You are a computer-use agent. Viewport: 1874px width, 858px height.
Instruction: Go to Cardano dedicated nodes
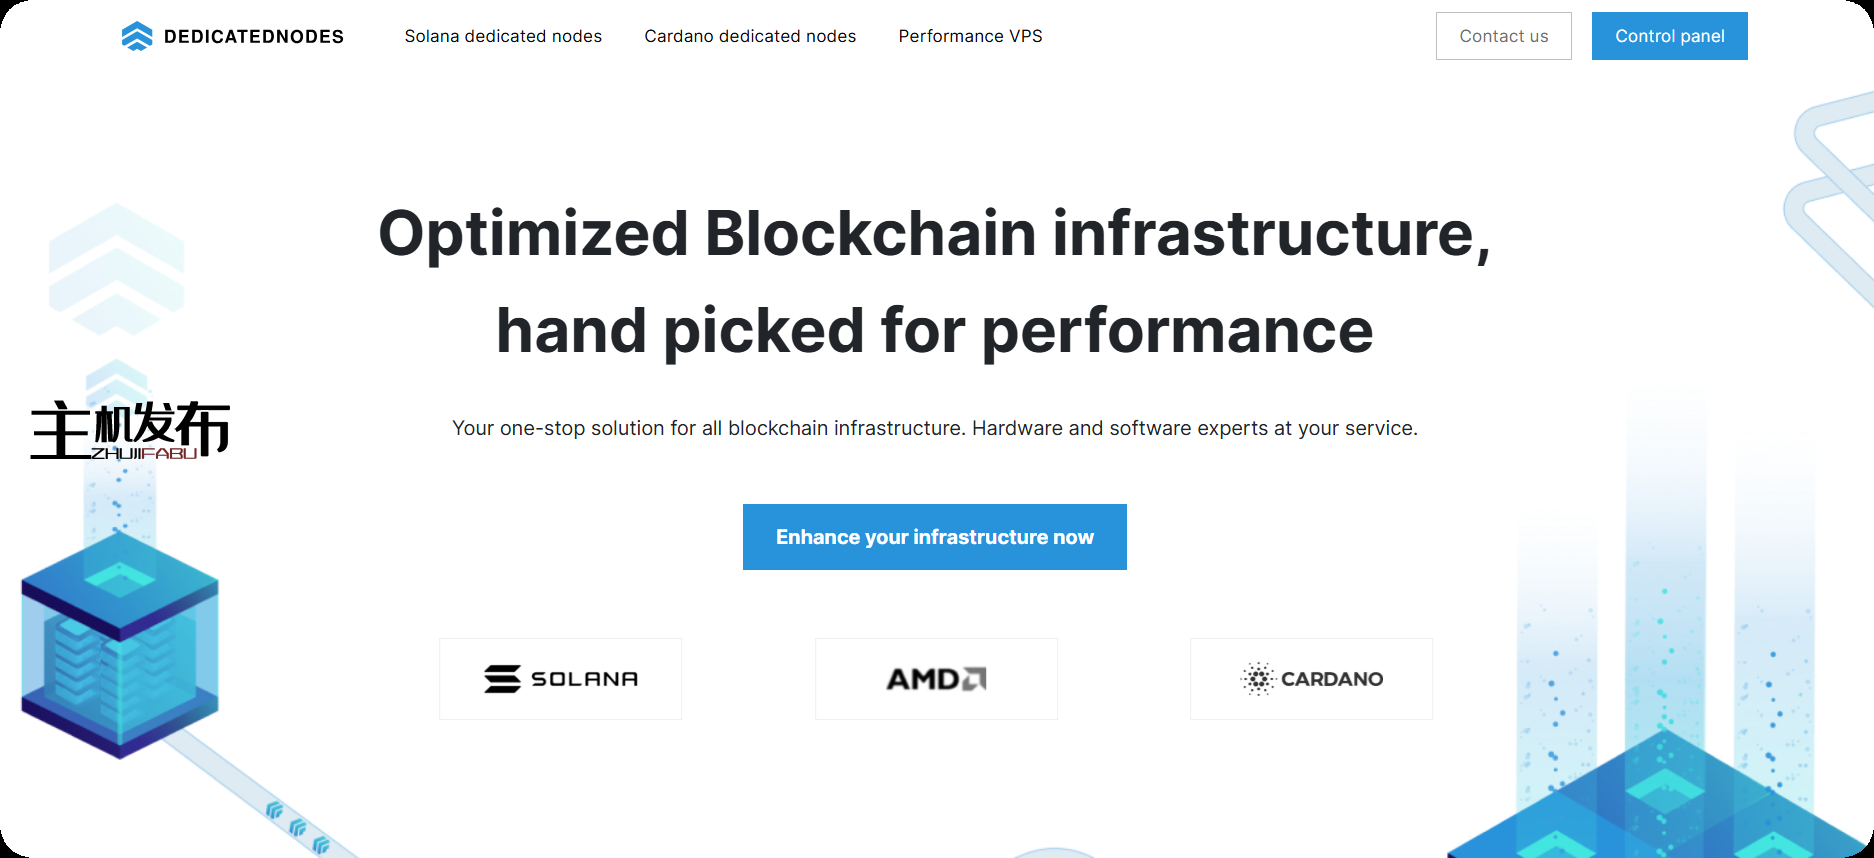750,36
